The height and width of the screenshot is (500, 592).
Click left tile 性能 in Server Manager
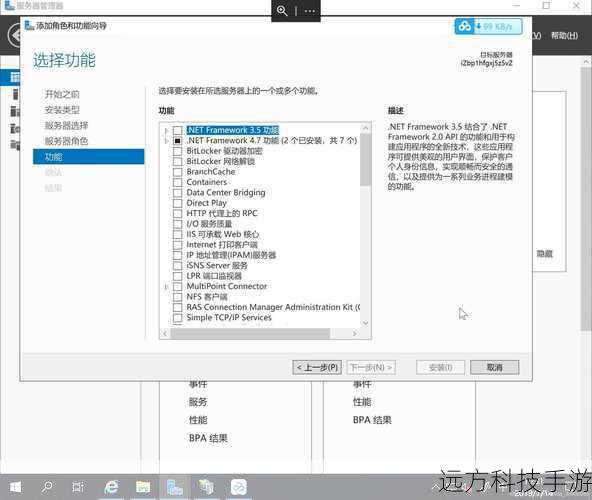pos(198,420)
